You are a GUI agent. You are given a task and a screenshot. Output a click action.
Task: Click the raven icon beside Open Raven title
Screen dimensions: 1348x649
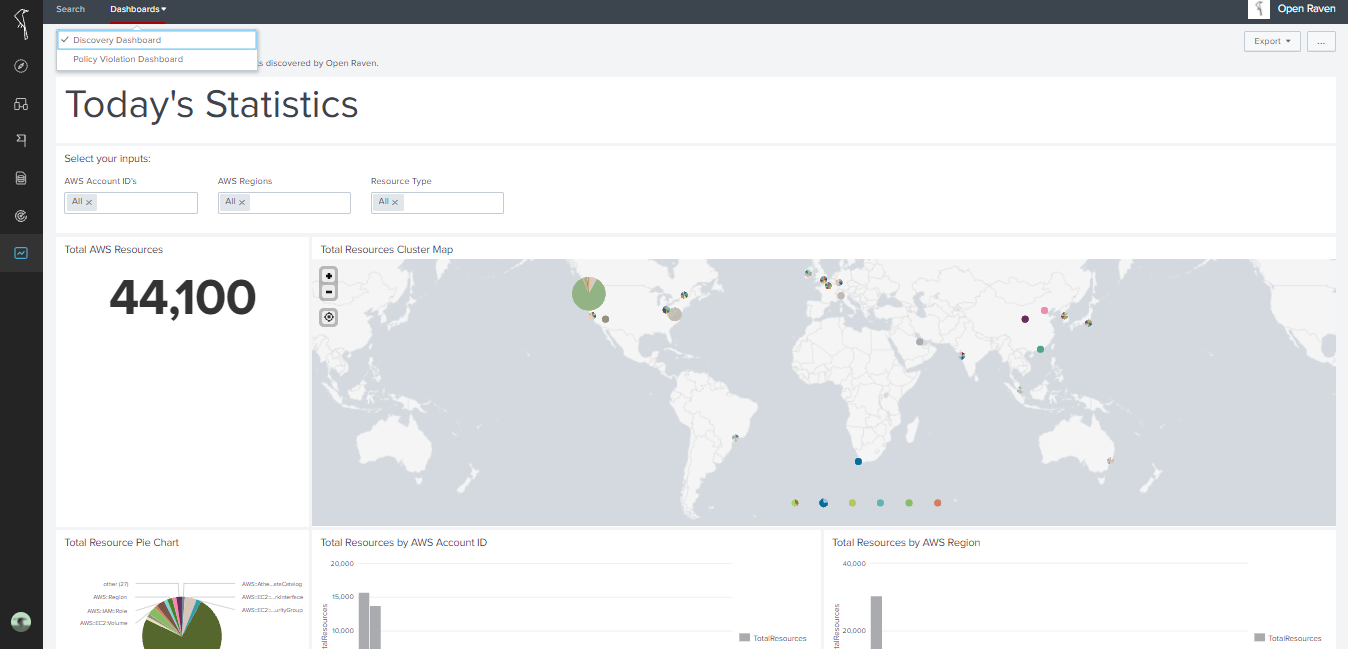pos(1259,9)
